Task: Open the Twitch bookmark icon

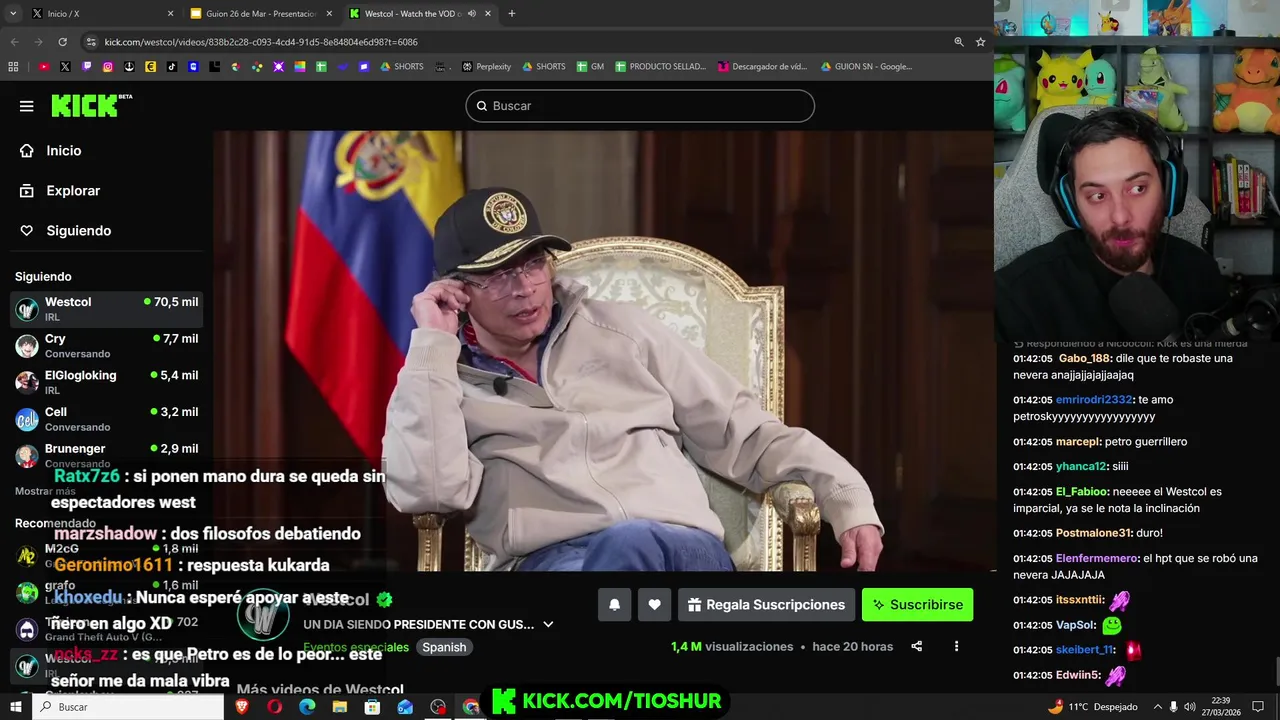Action: (x=87, y=67)
